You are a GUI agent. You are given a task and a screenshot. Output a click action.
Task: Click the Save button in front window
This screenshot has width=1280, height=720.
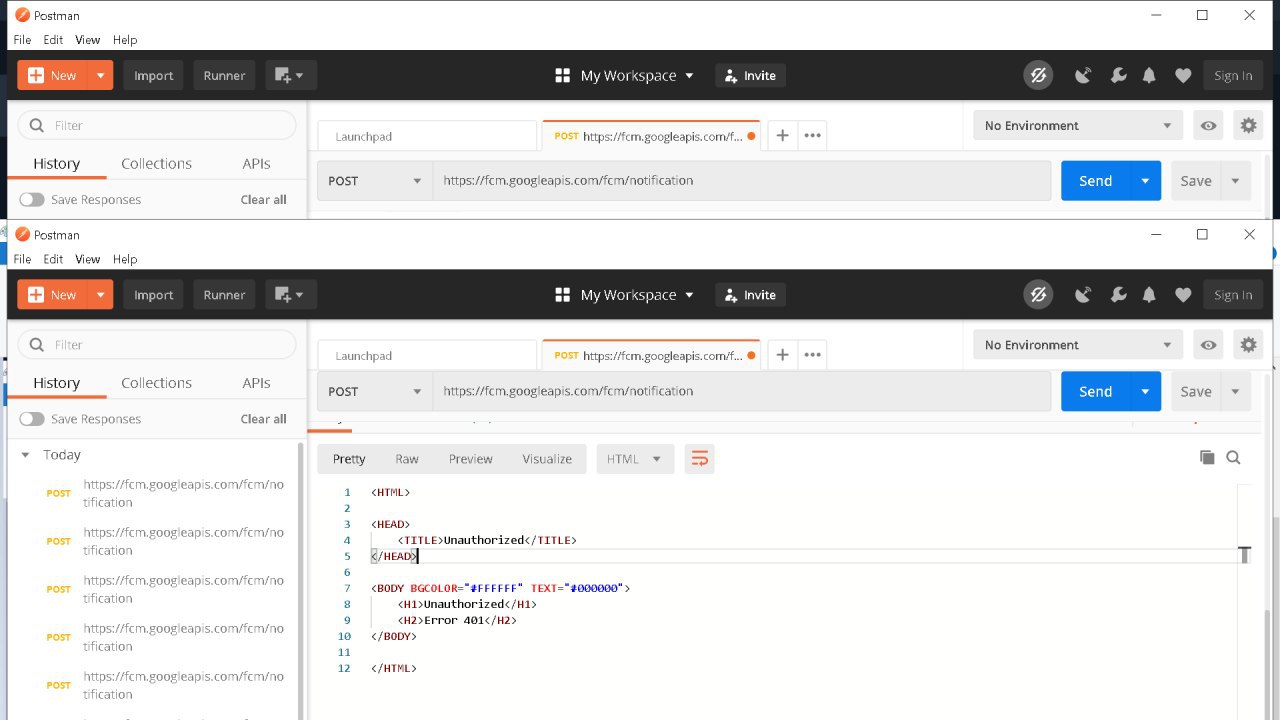(x=1196, y=392)
